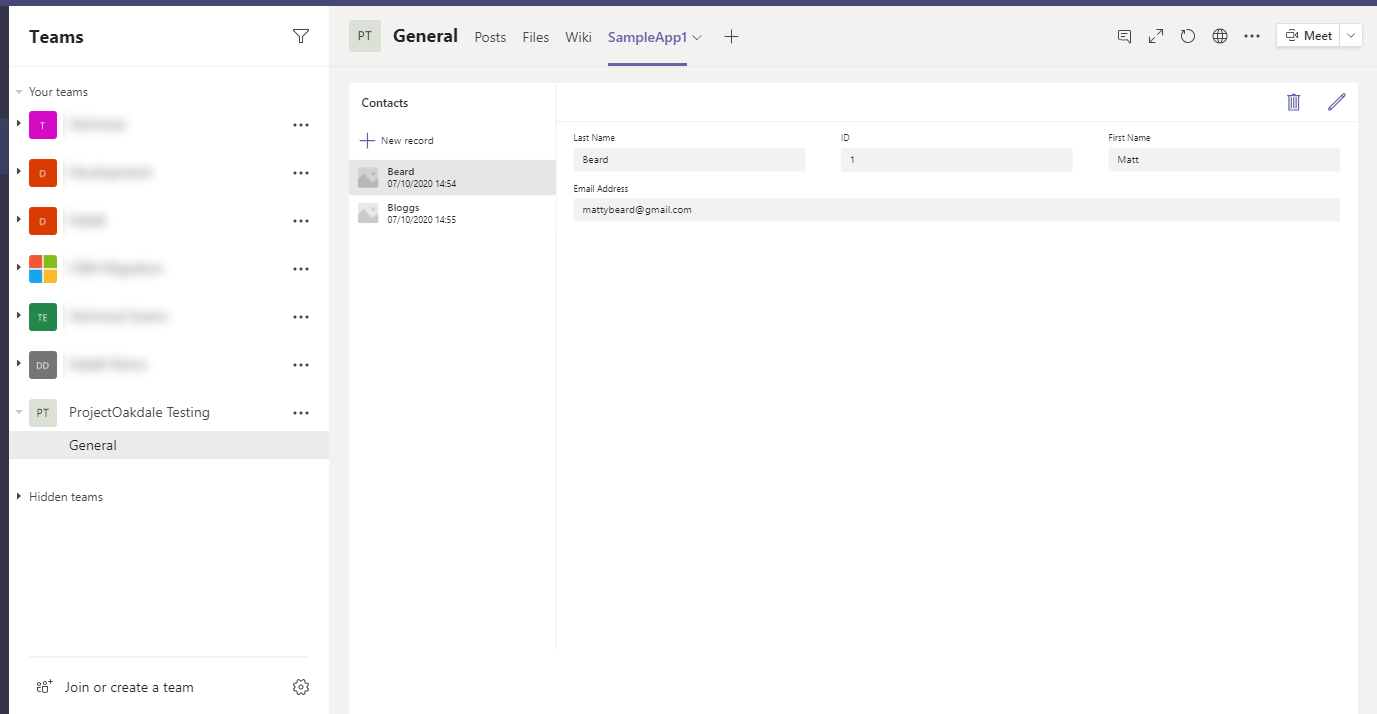Click the First Name field
1377x714 pixels.
click(1224, 160)
